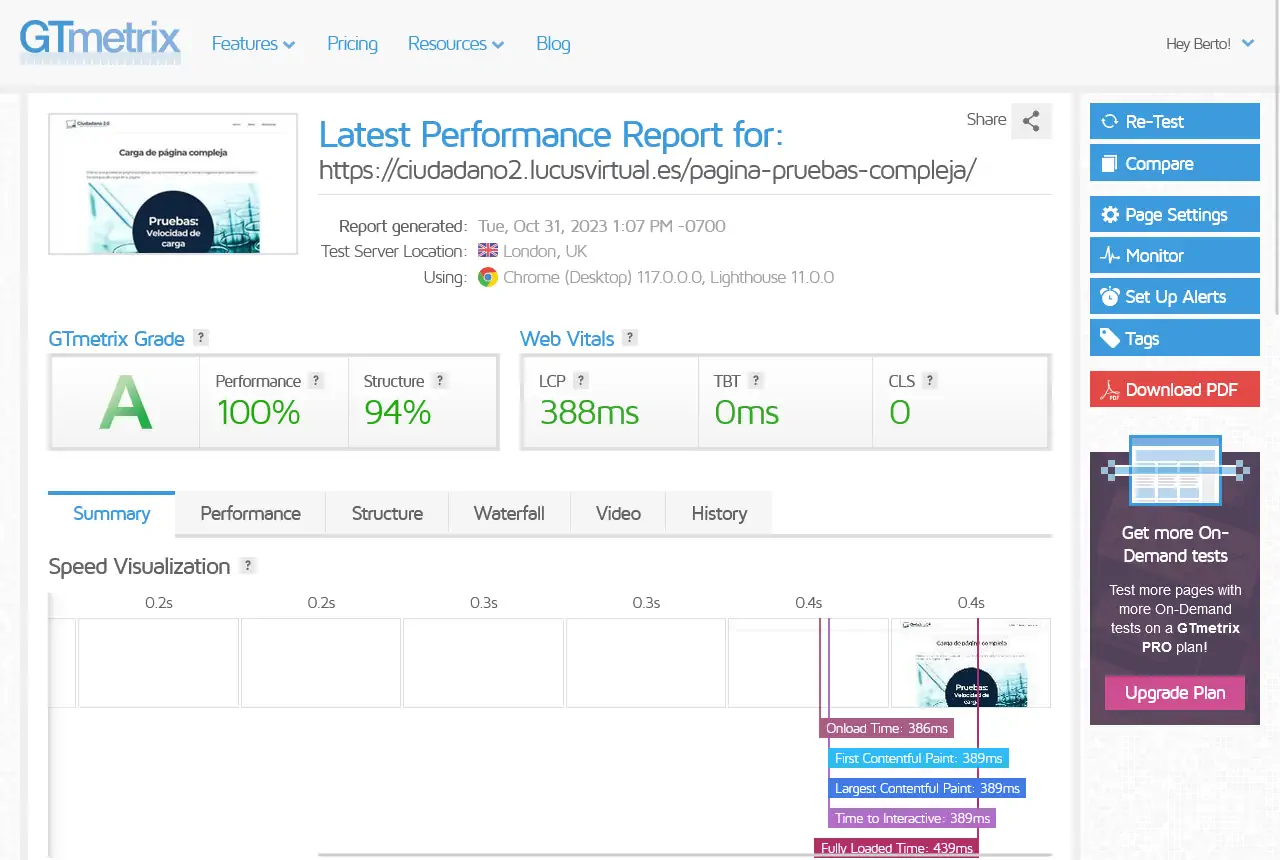
Task: Click the Re-Test button
Action: pos(1175,122)
